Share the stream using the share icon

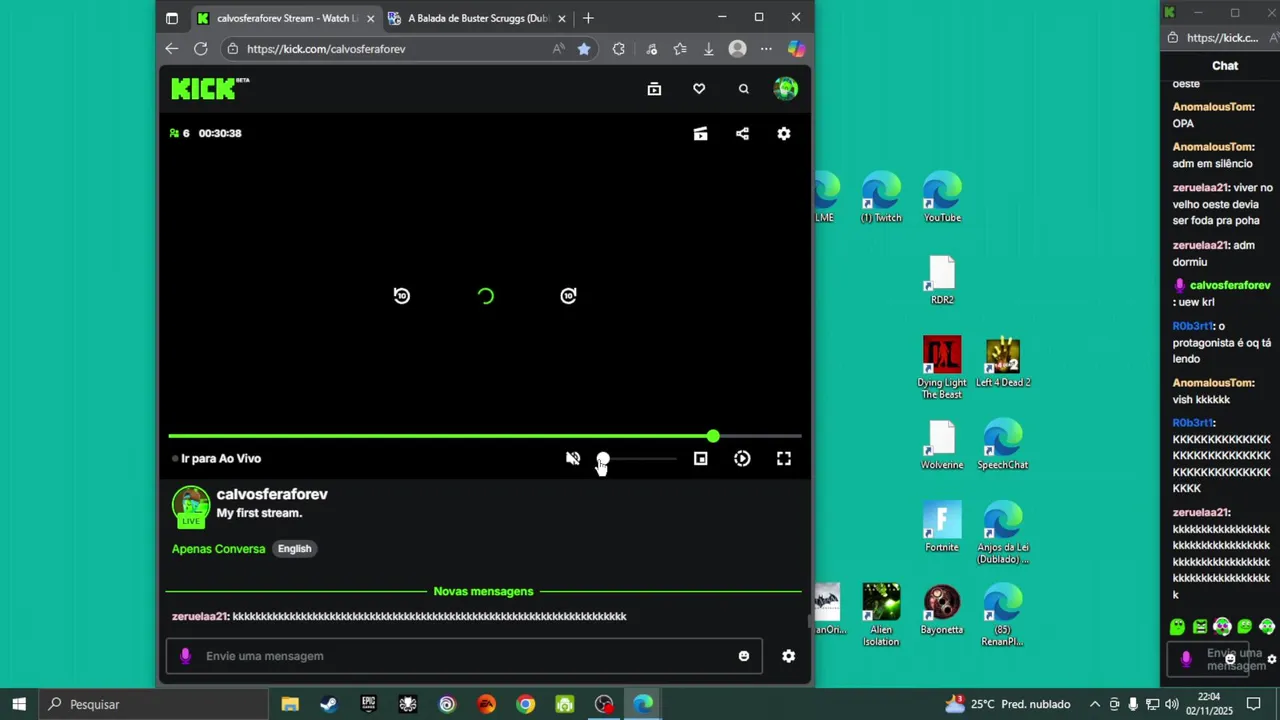(742, 134)
